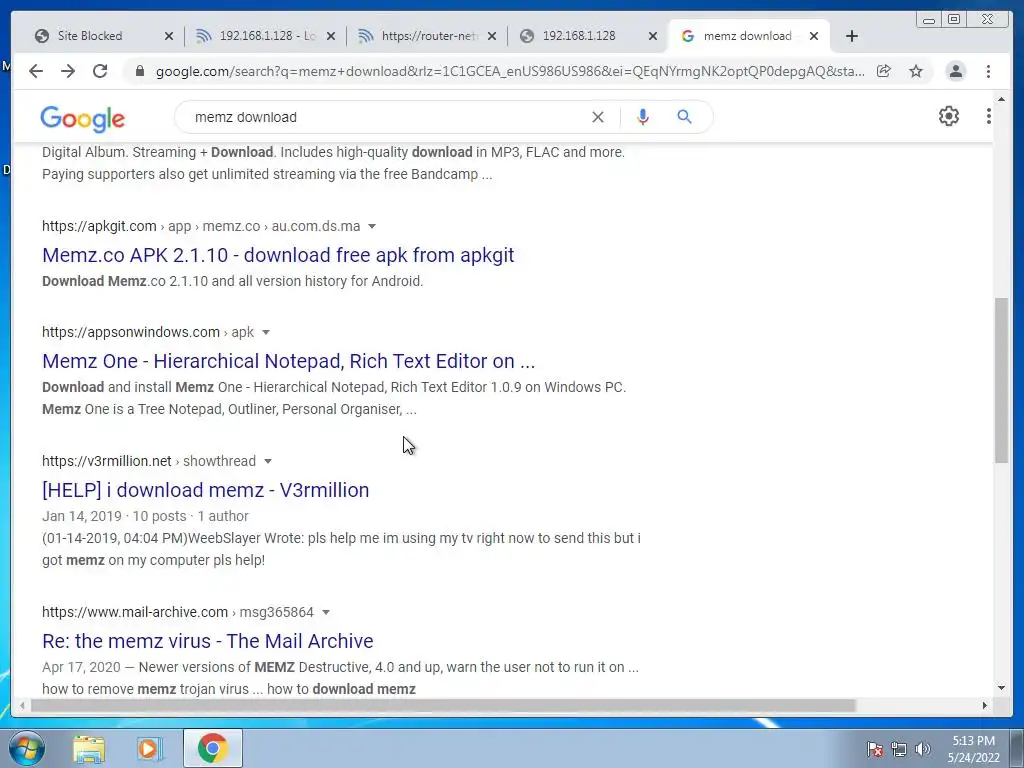Click the Chrome taskbar icon
This screenshot has width=1024, height=768.
tap(213, 748)
